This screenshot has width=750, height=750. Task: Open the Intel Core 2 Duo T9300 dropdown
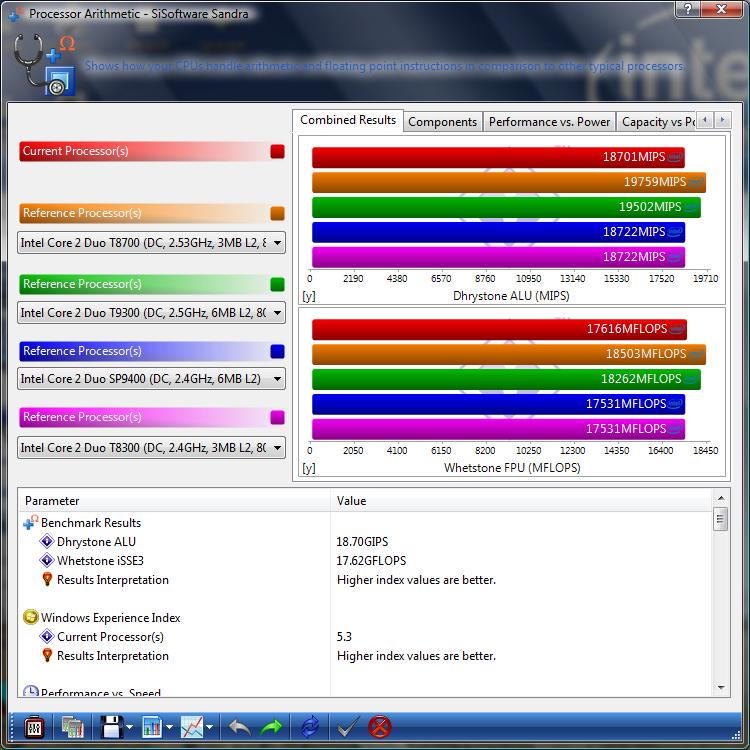point(151,313)
